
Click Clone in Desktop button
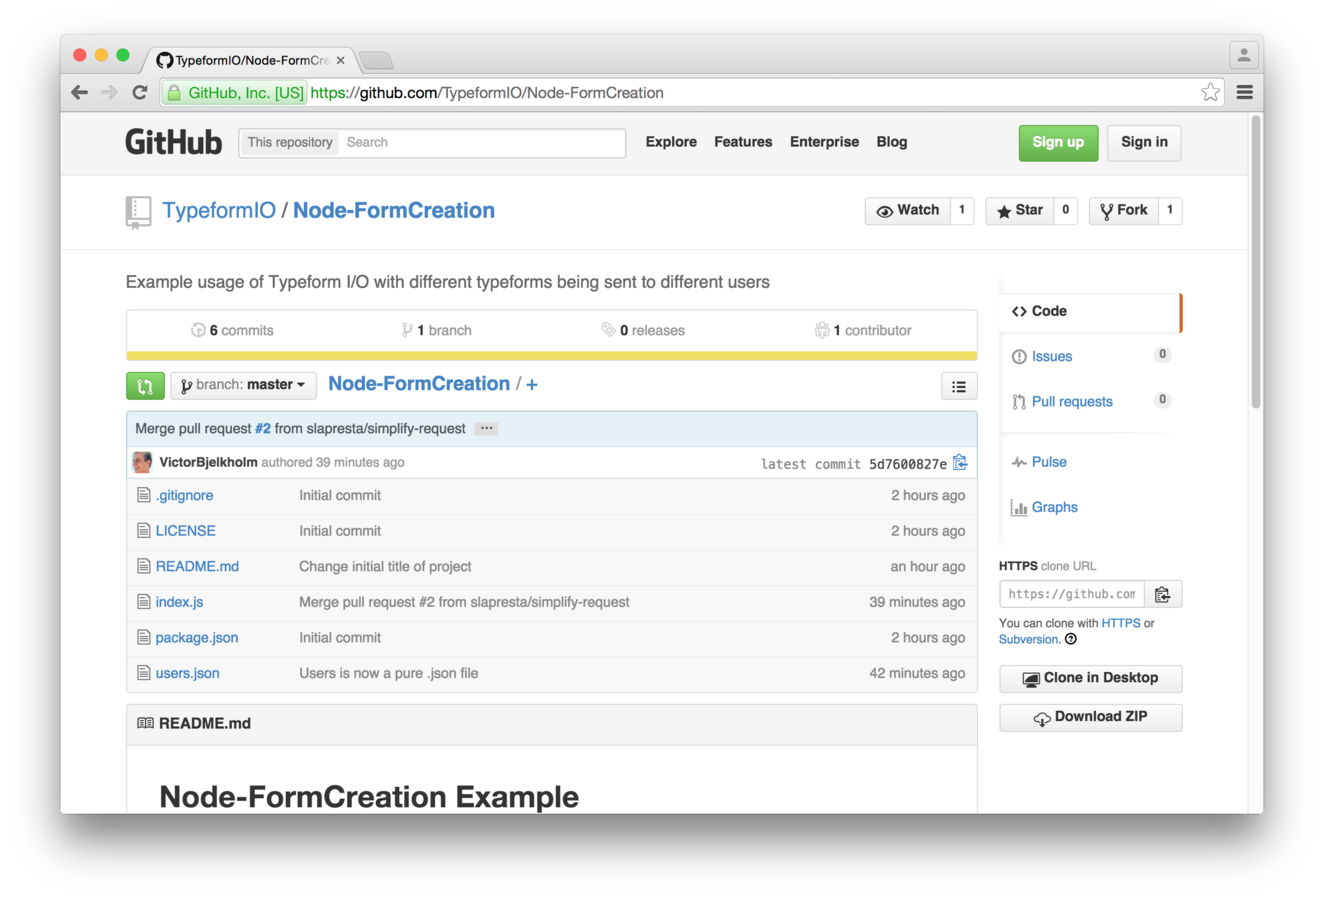click(x=1090, y=678)
